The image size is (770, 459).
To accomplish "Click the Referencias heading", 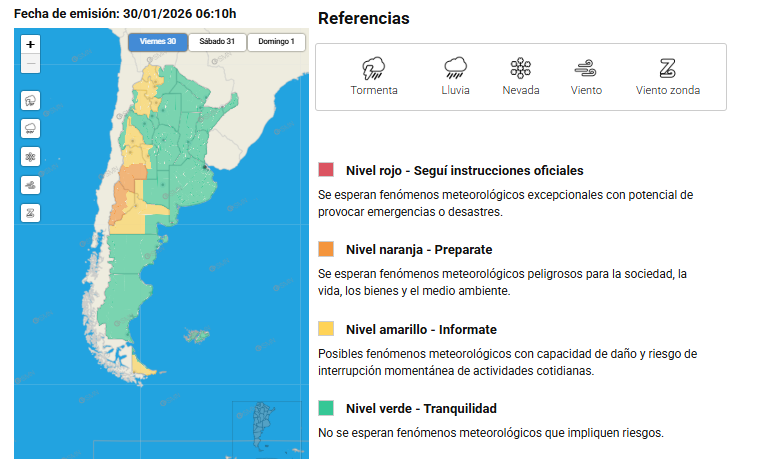I will pyautogui.click(x=363, y=18).
